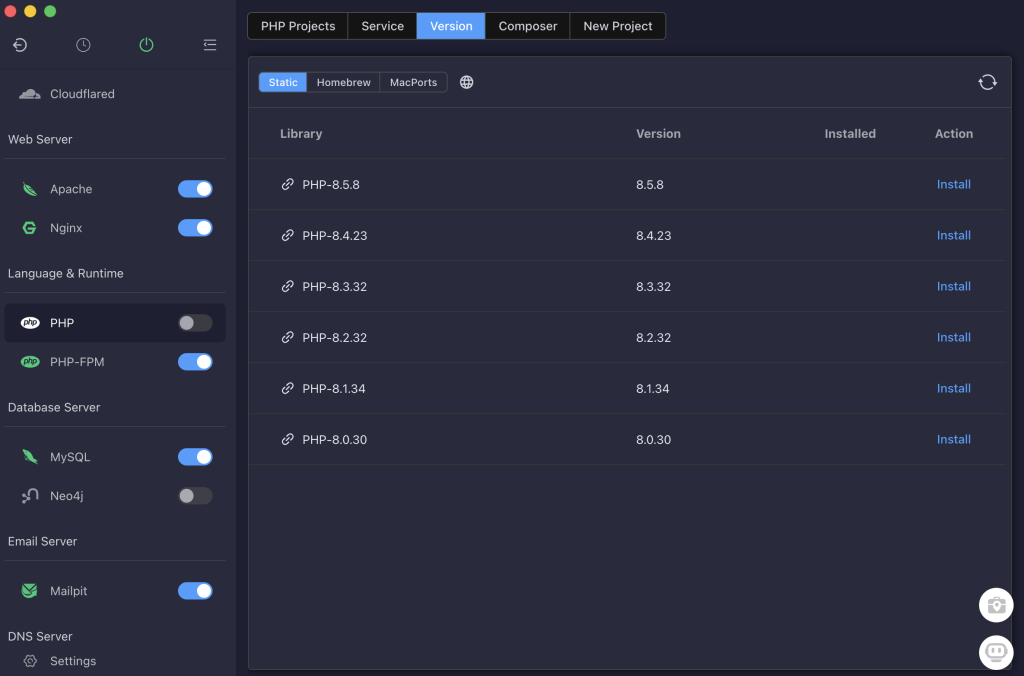This screenshot has width=1024, height=676.
Task: Click the Apache feather icon
Action: [29, 189]
